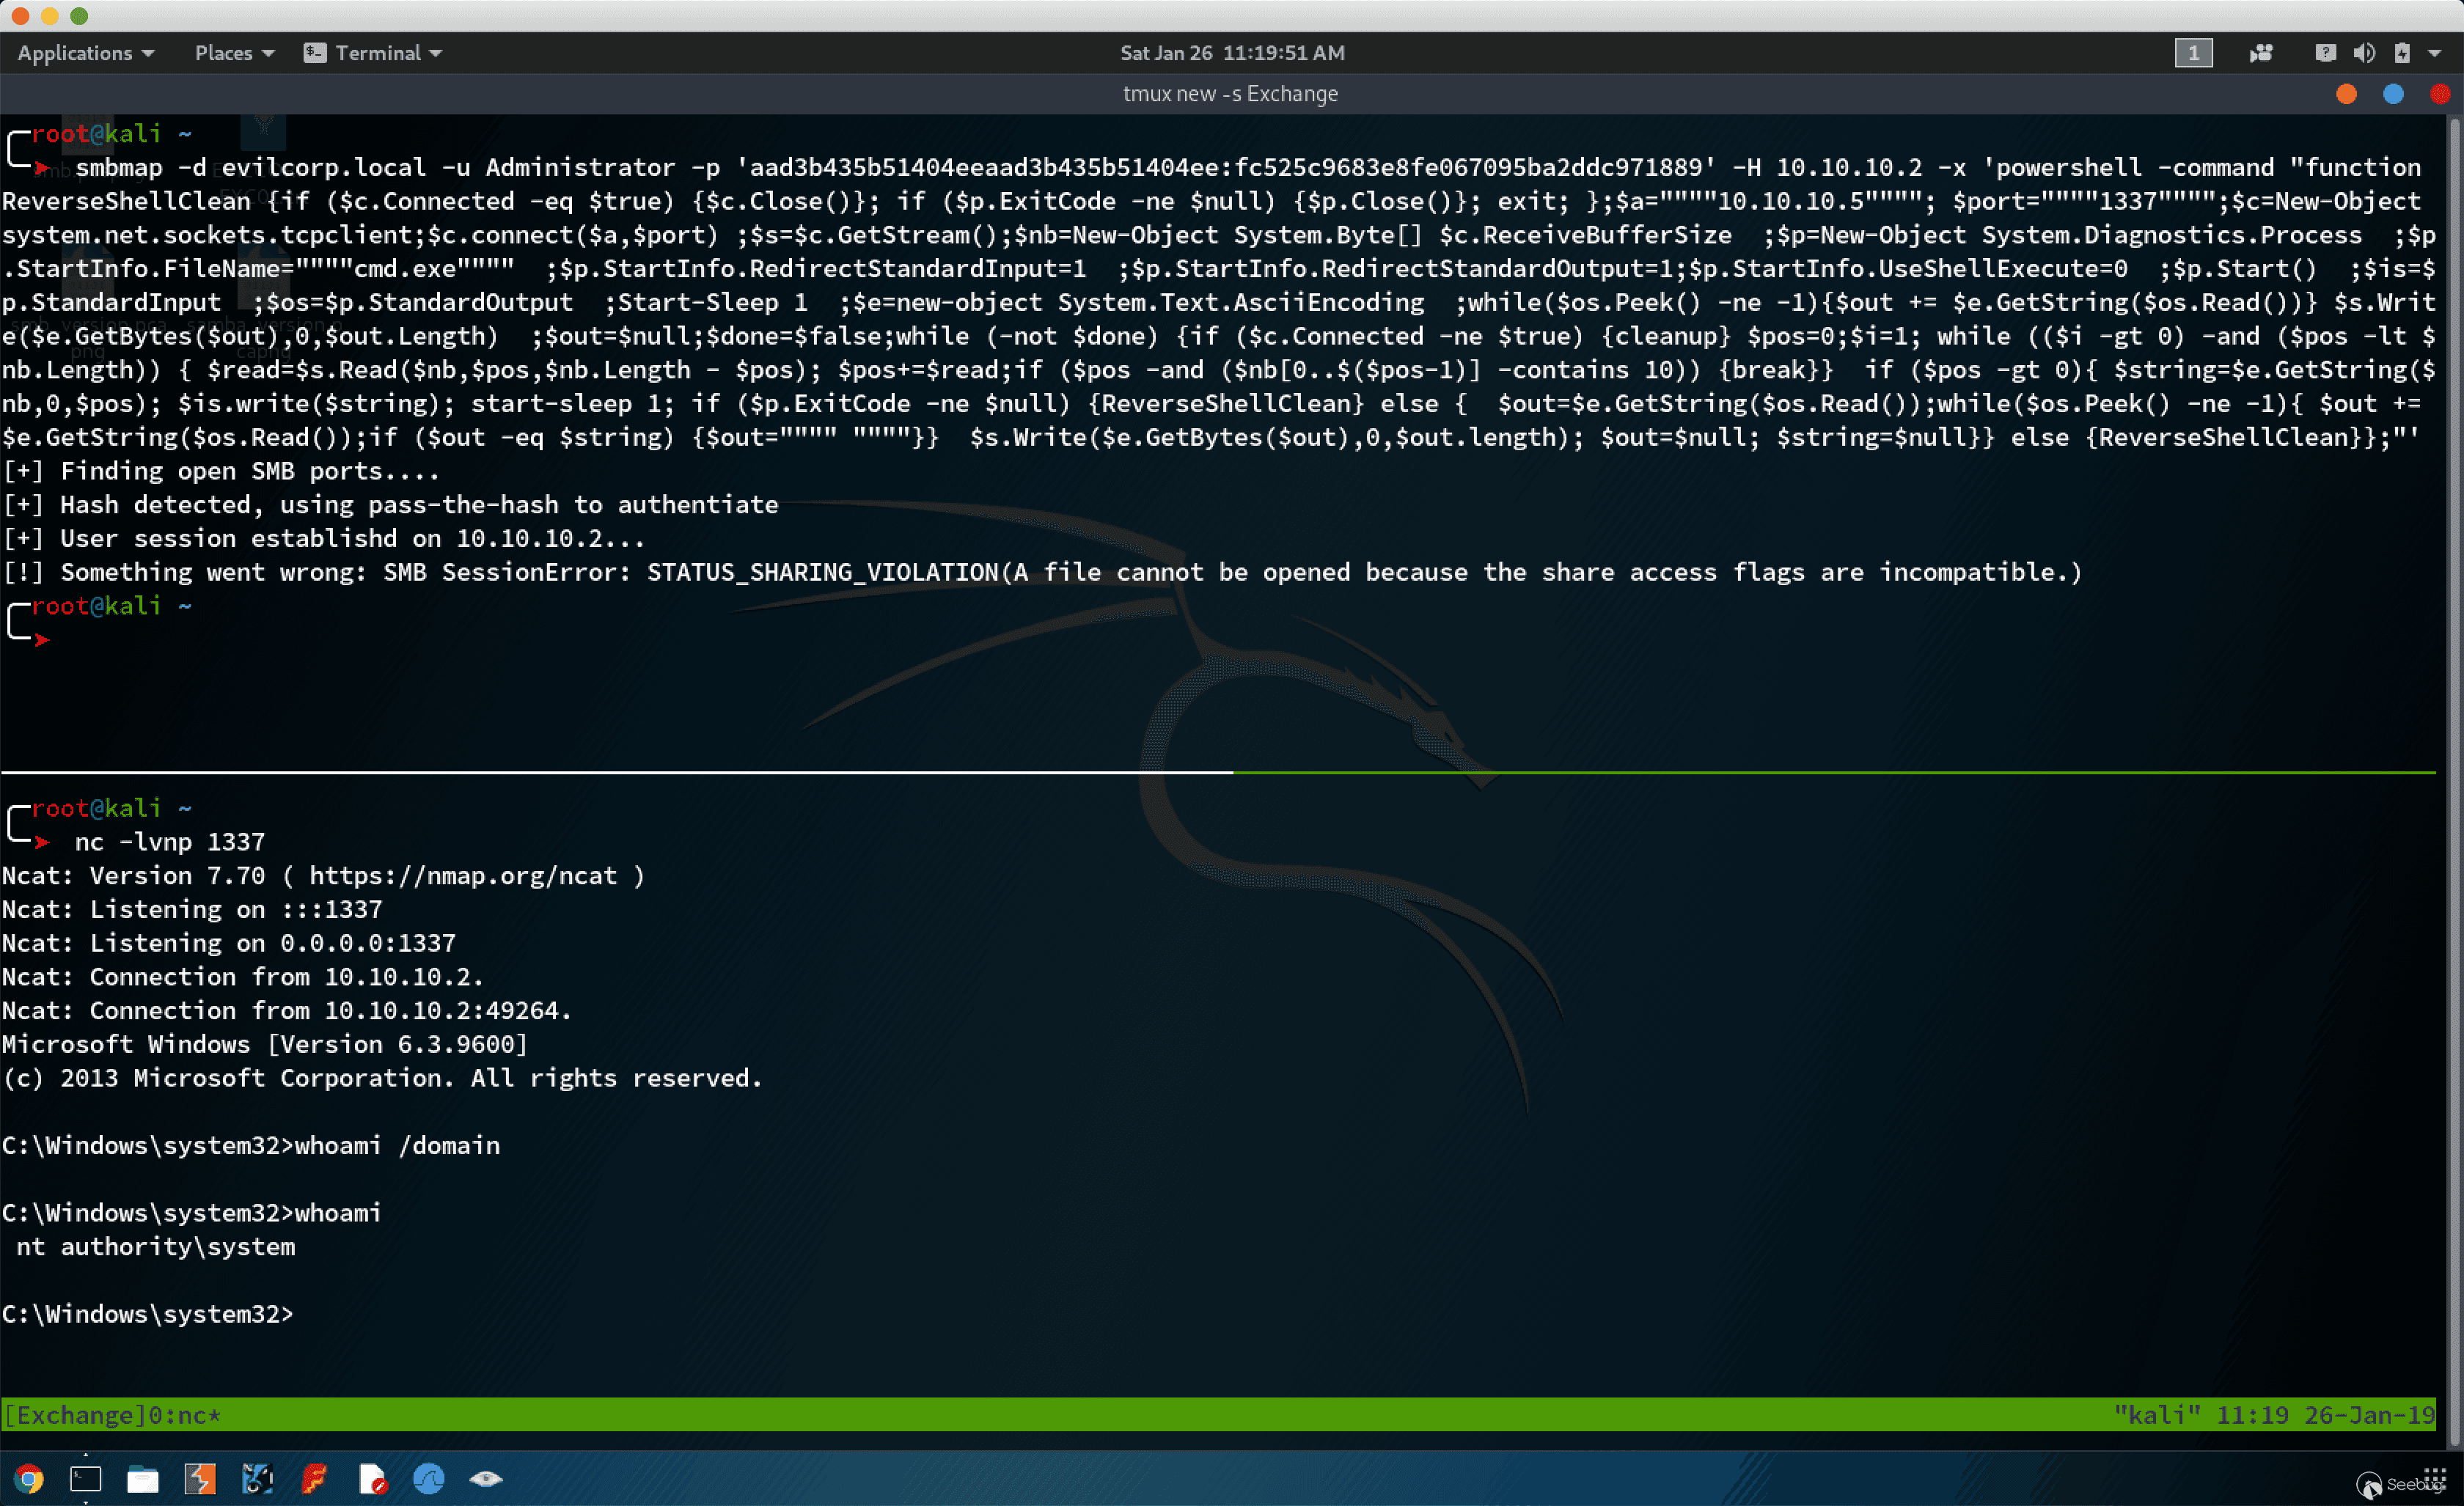2464x1506 pixels.
Task: Click the output 'nt authority\system'
Action: pos(155,1247)
